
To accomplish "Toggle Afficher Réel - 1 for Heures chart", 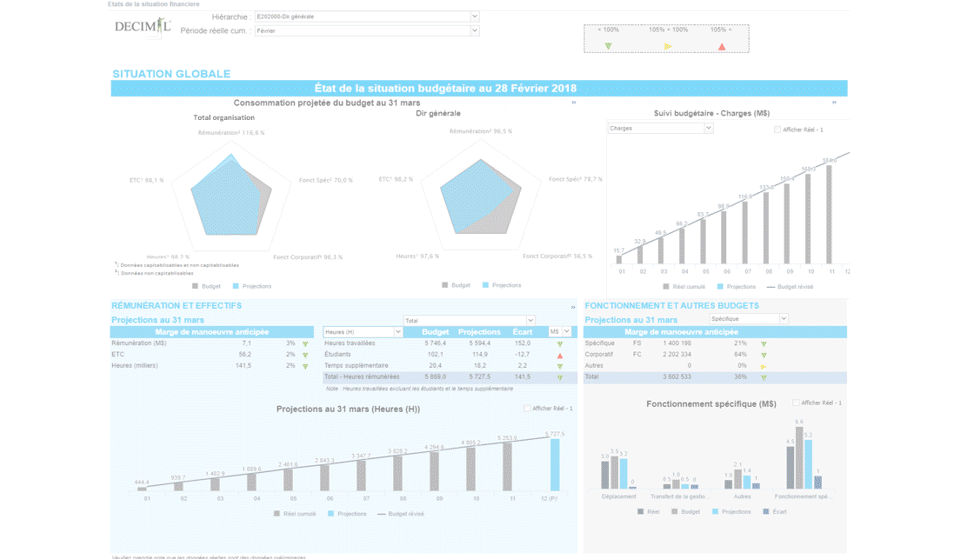I will [x=527, y=408].
